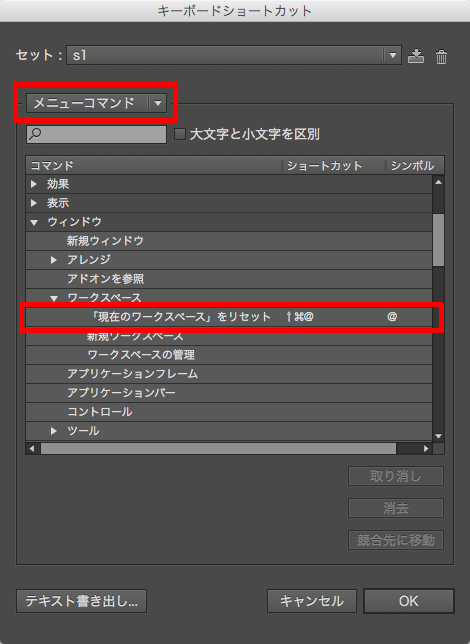Click the @ symbol cell
Screen dimensions: 470x644
(x=392, y=316)
